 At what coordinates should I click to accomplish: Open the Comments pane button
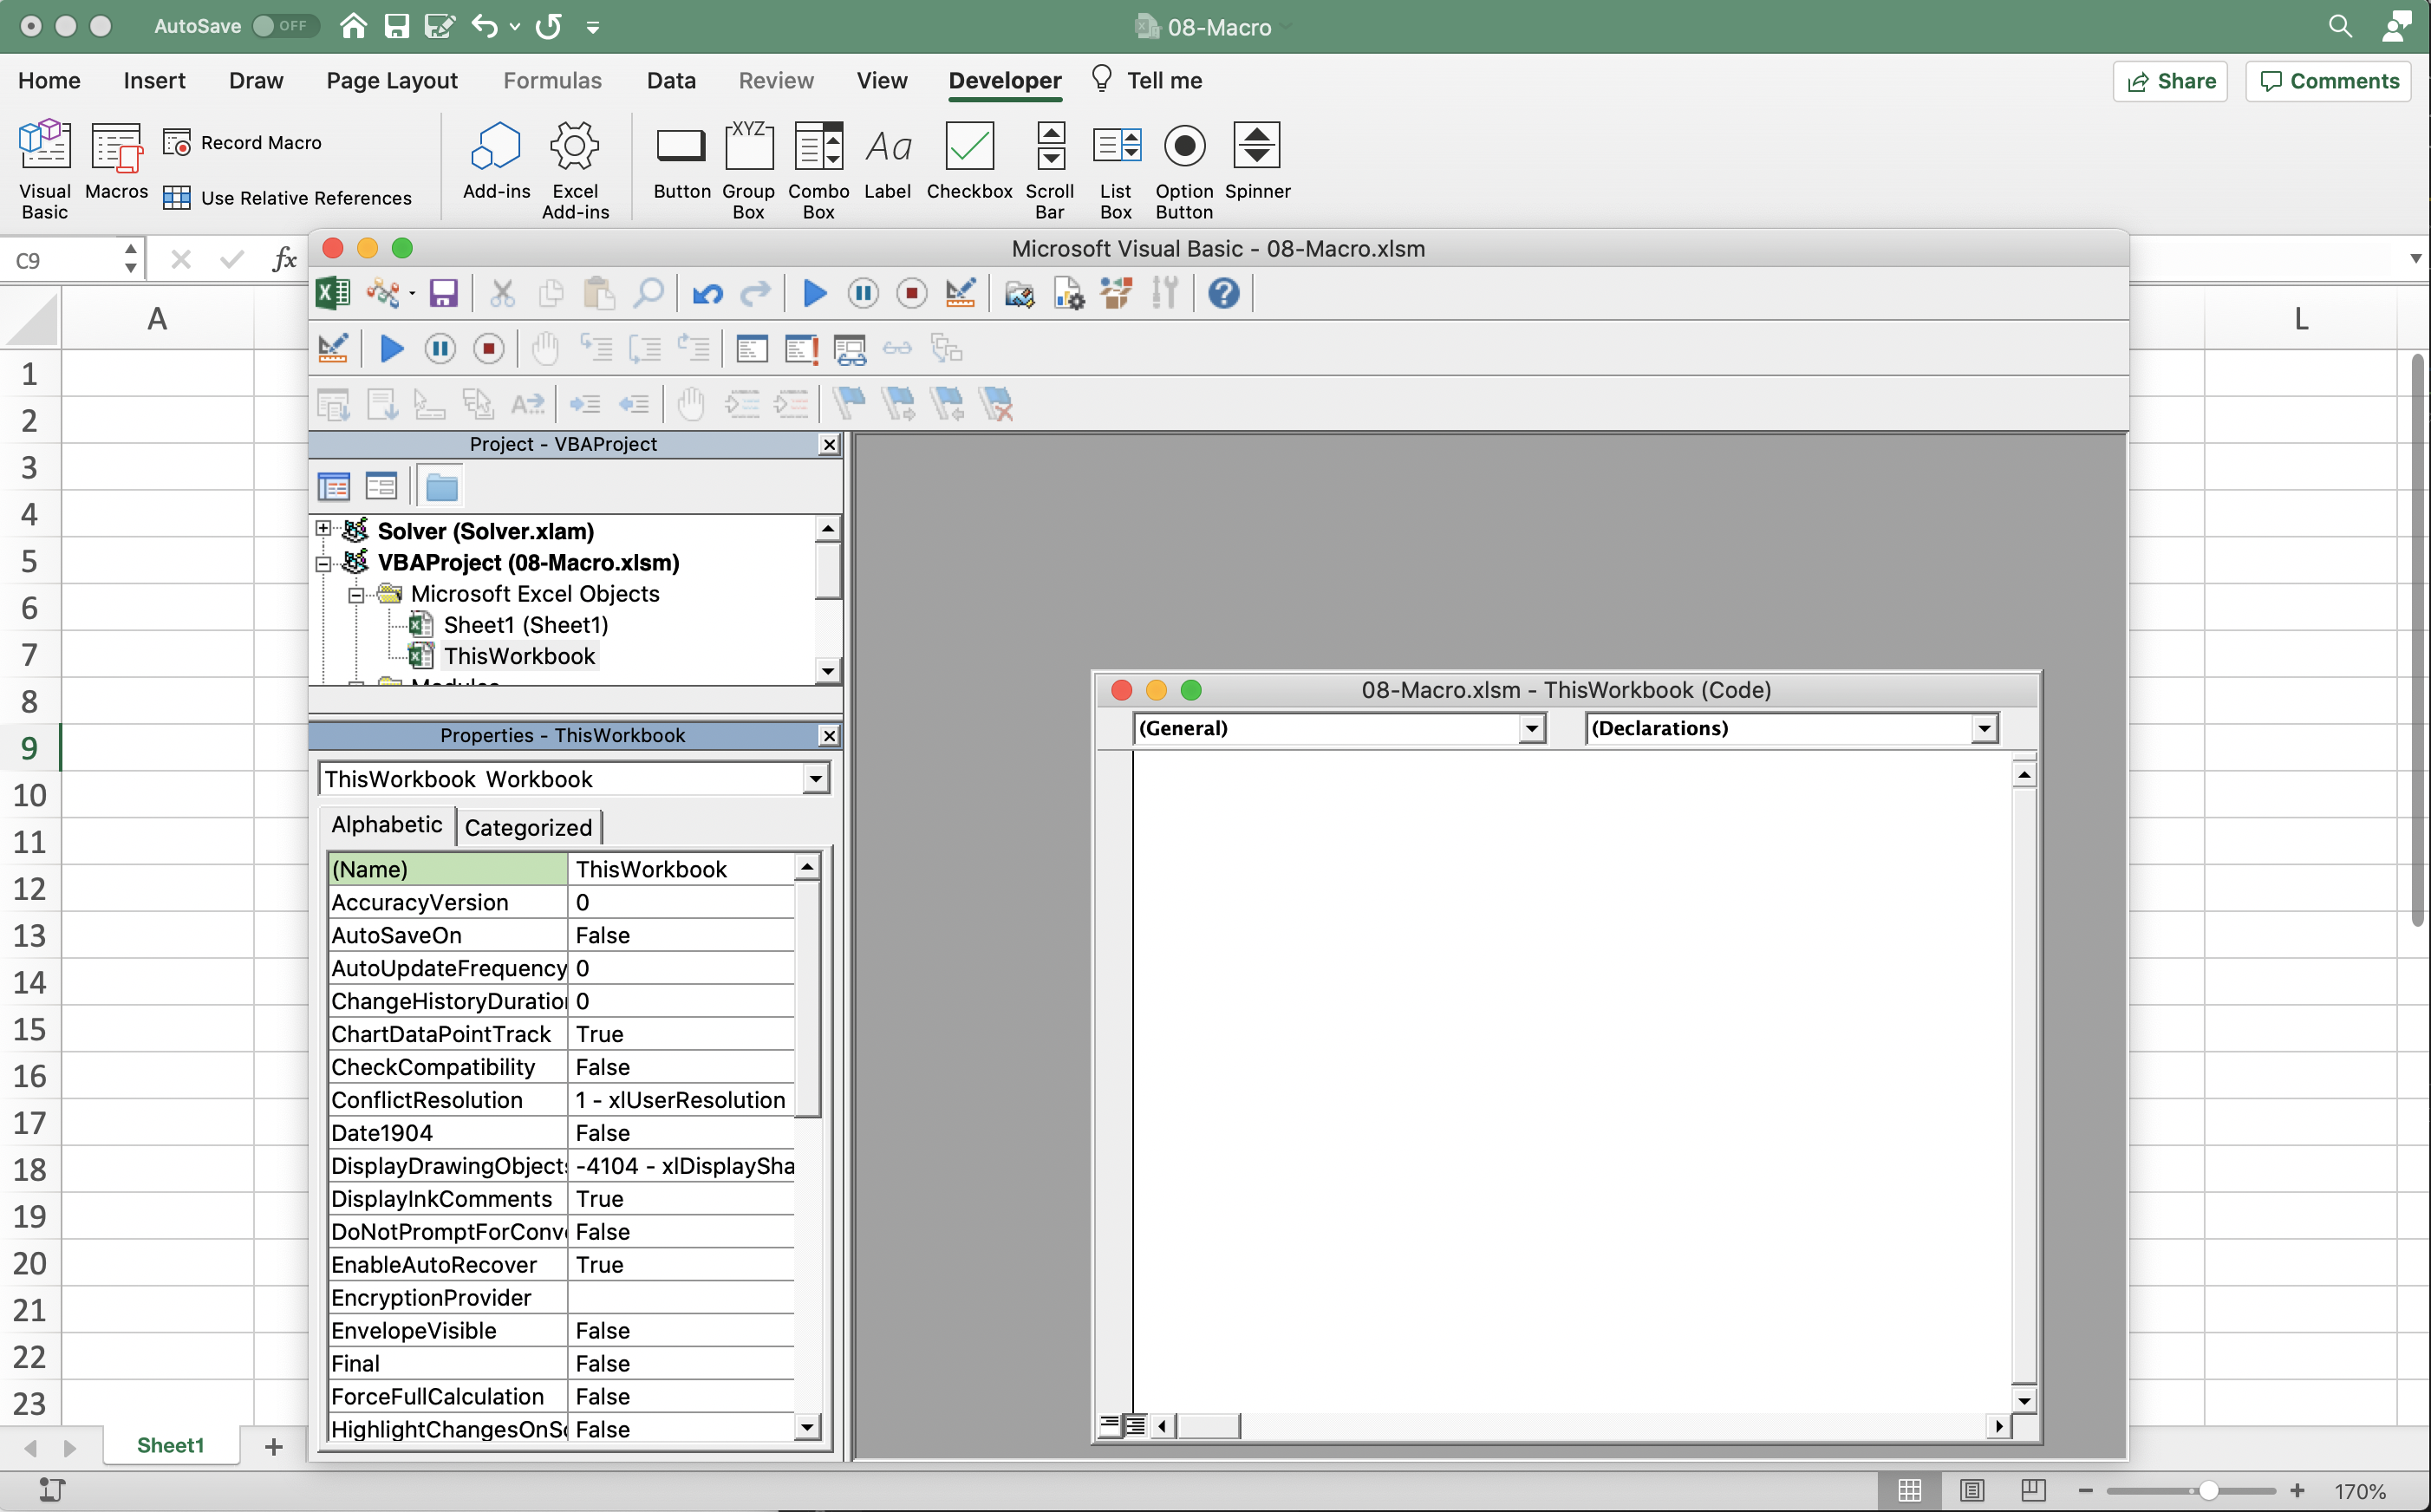[2329, 81]
